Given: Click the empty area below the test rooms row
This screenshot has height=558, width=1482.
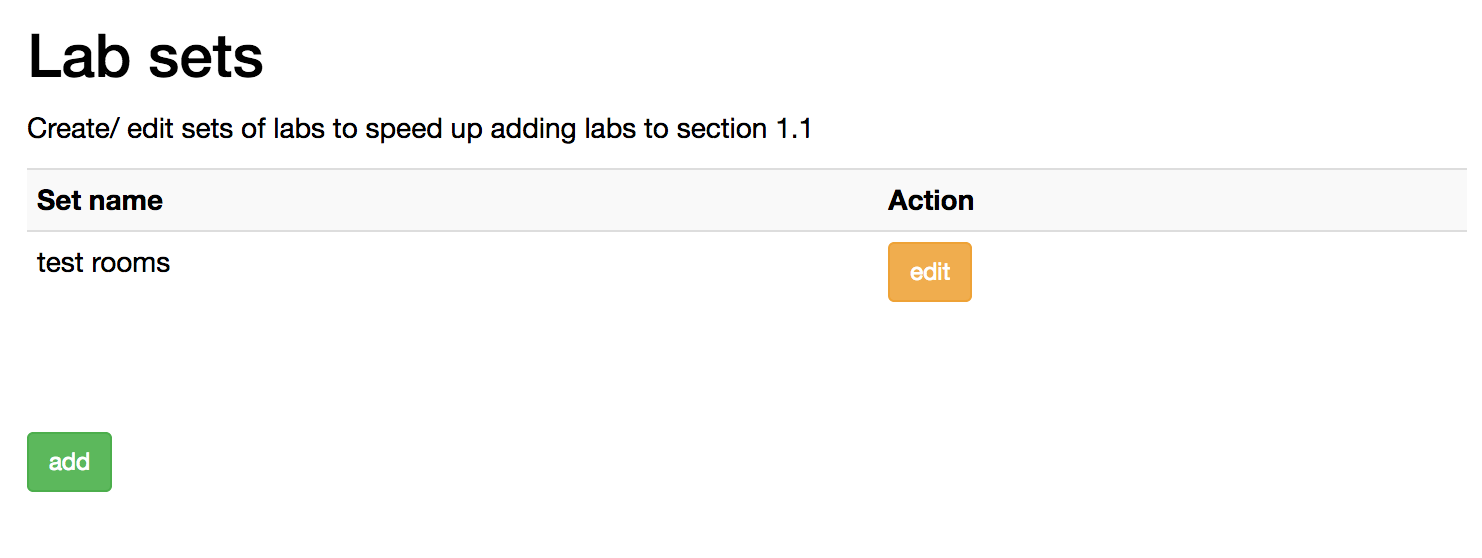Looking at the screenshot, I should pos(450,360).
